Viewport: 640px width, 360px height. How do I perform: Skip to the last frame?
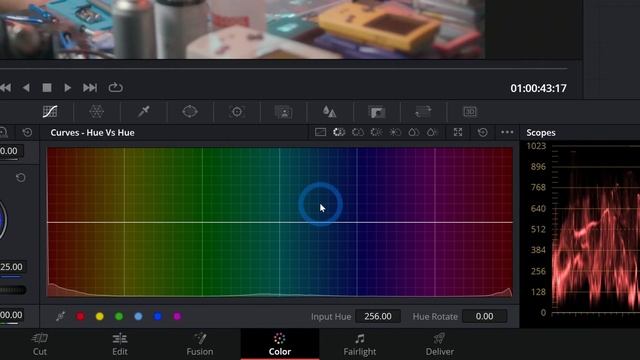(x=90, y=87)
